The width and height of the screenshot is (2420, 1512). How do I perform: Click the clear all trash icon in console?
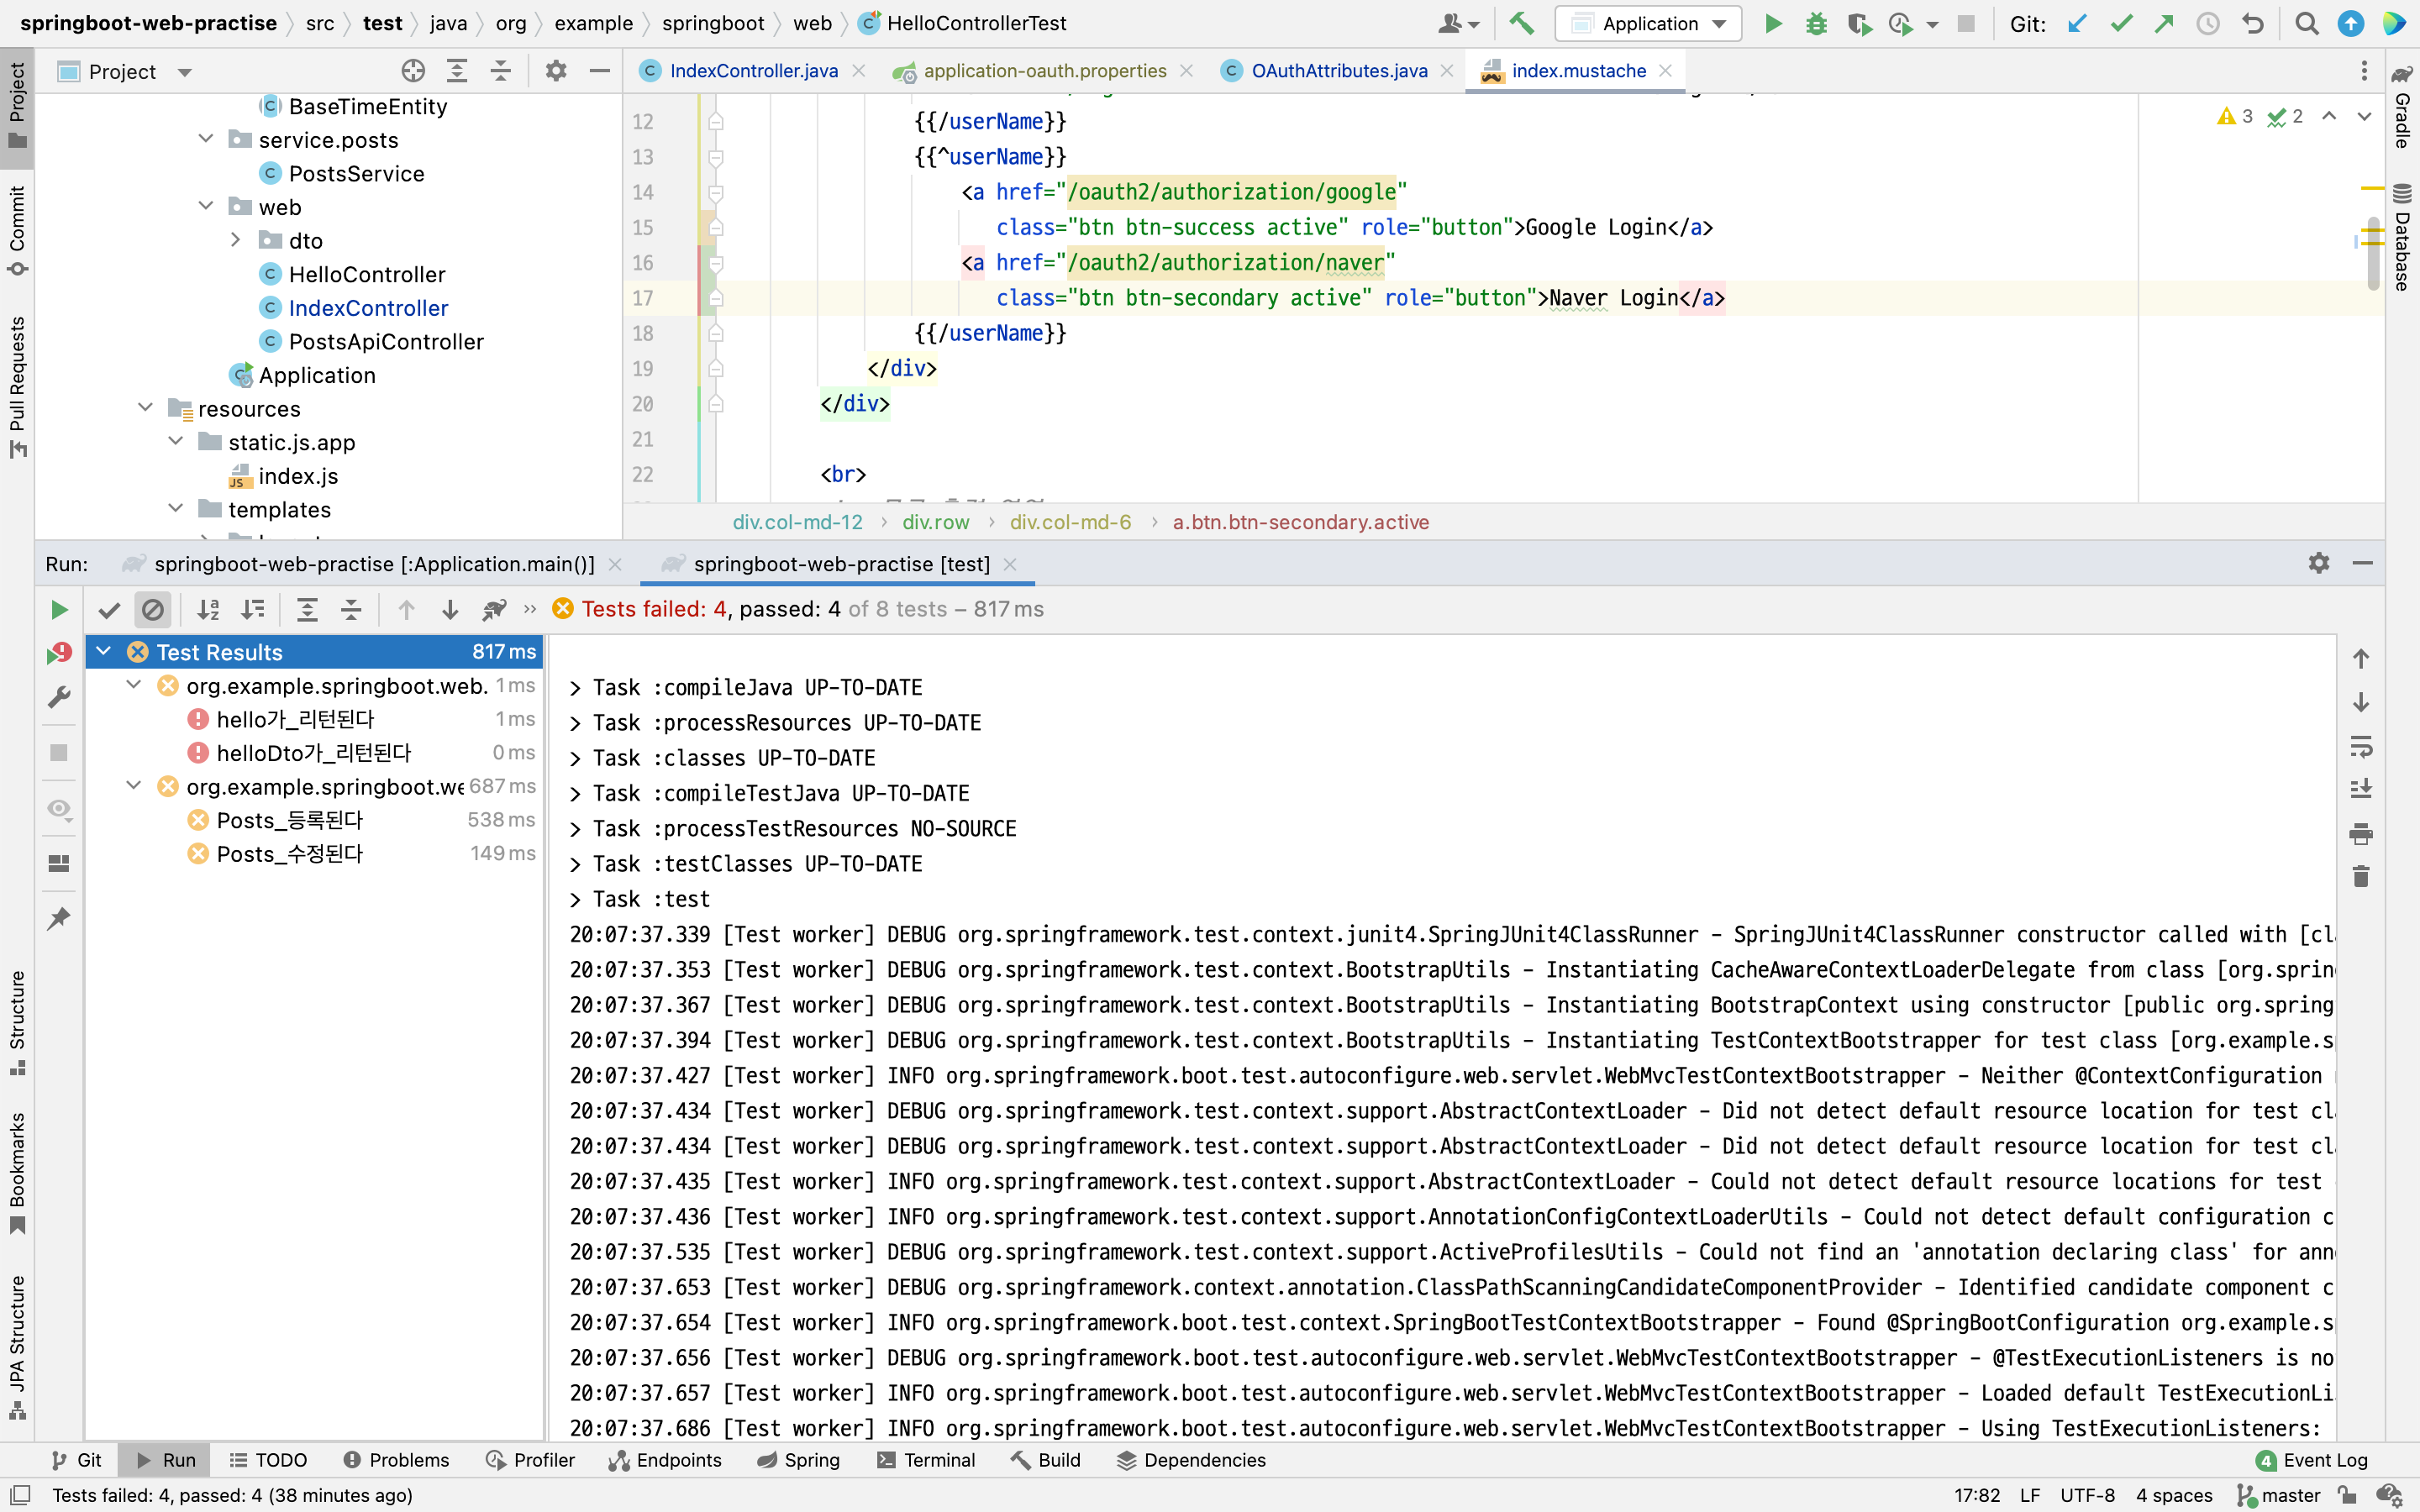click(x=2360, y=877)
